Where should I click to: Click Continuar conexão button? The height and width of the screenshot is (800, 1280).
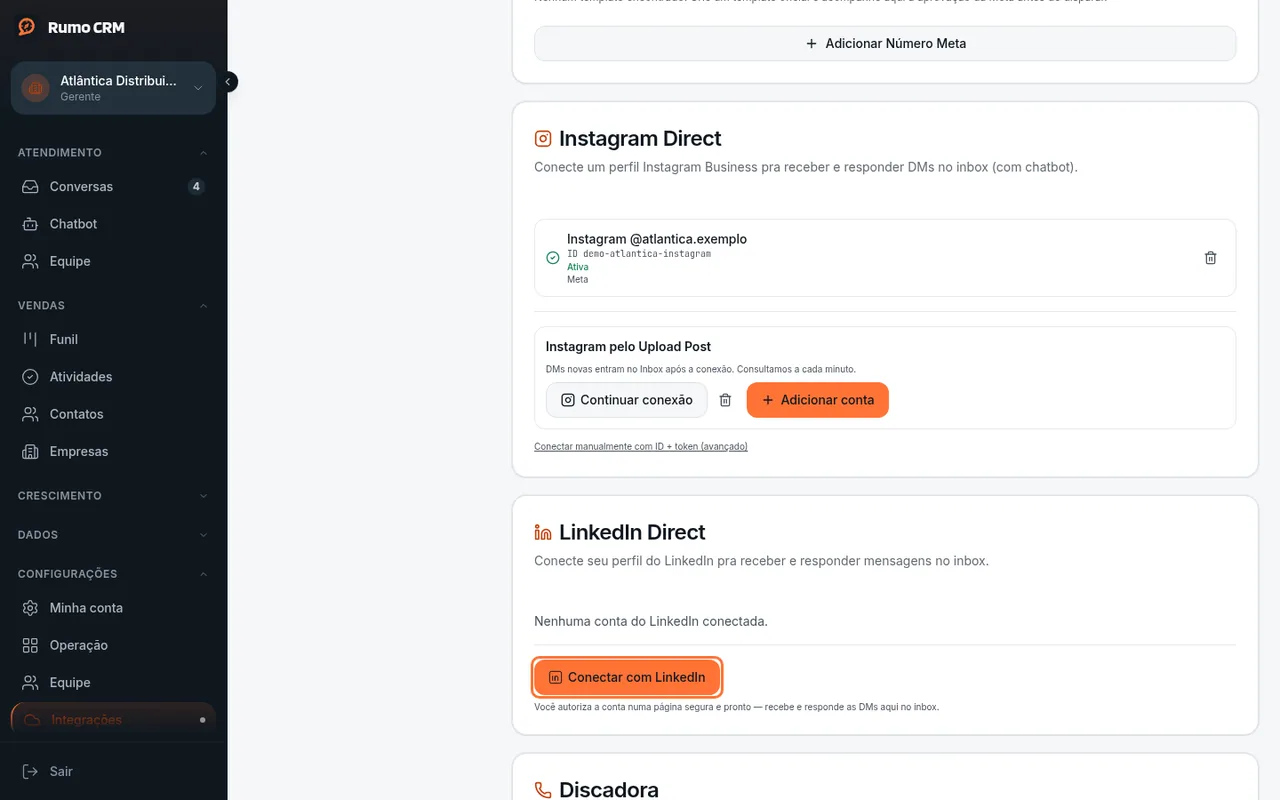[x=627, y=400]
